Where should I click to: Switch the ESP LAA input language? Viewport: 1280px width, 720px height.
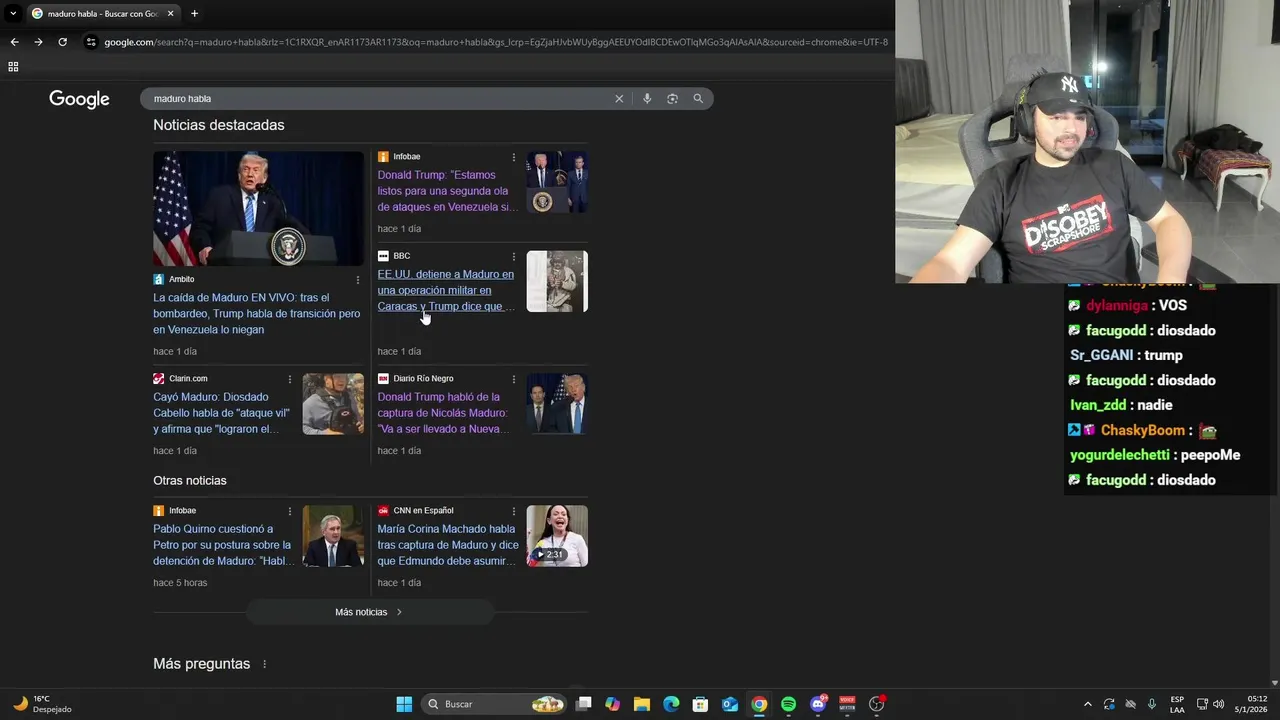click(1177, 704)
